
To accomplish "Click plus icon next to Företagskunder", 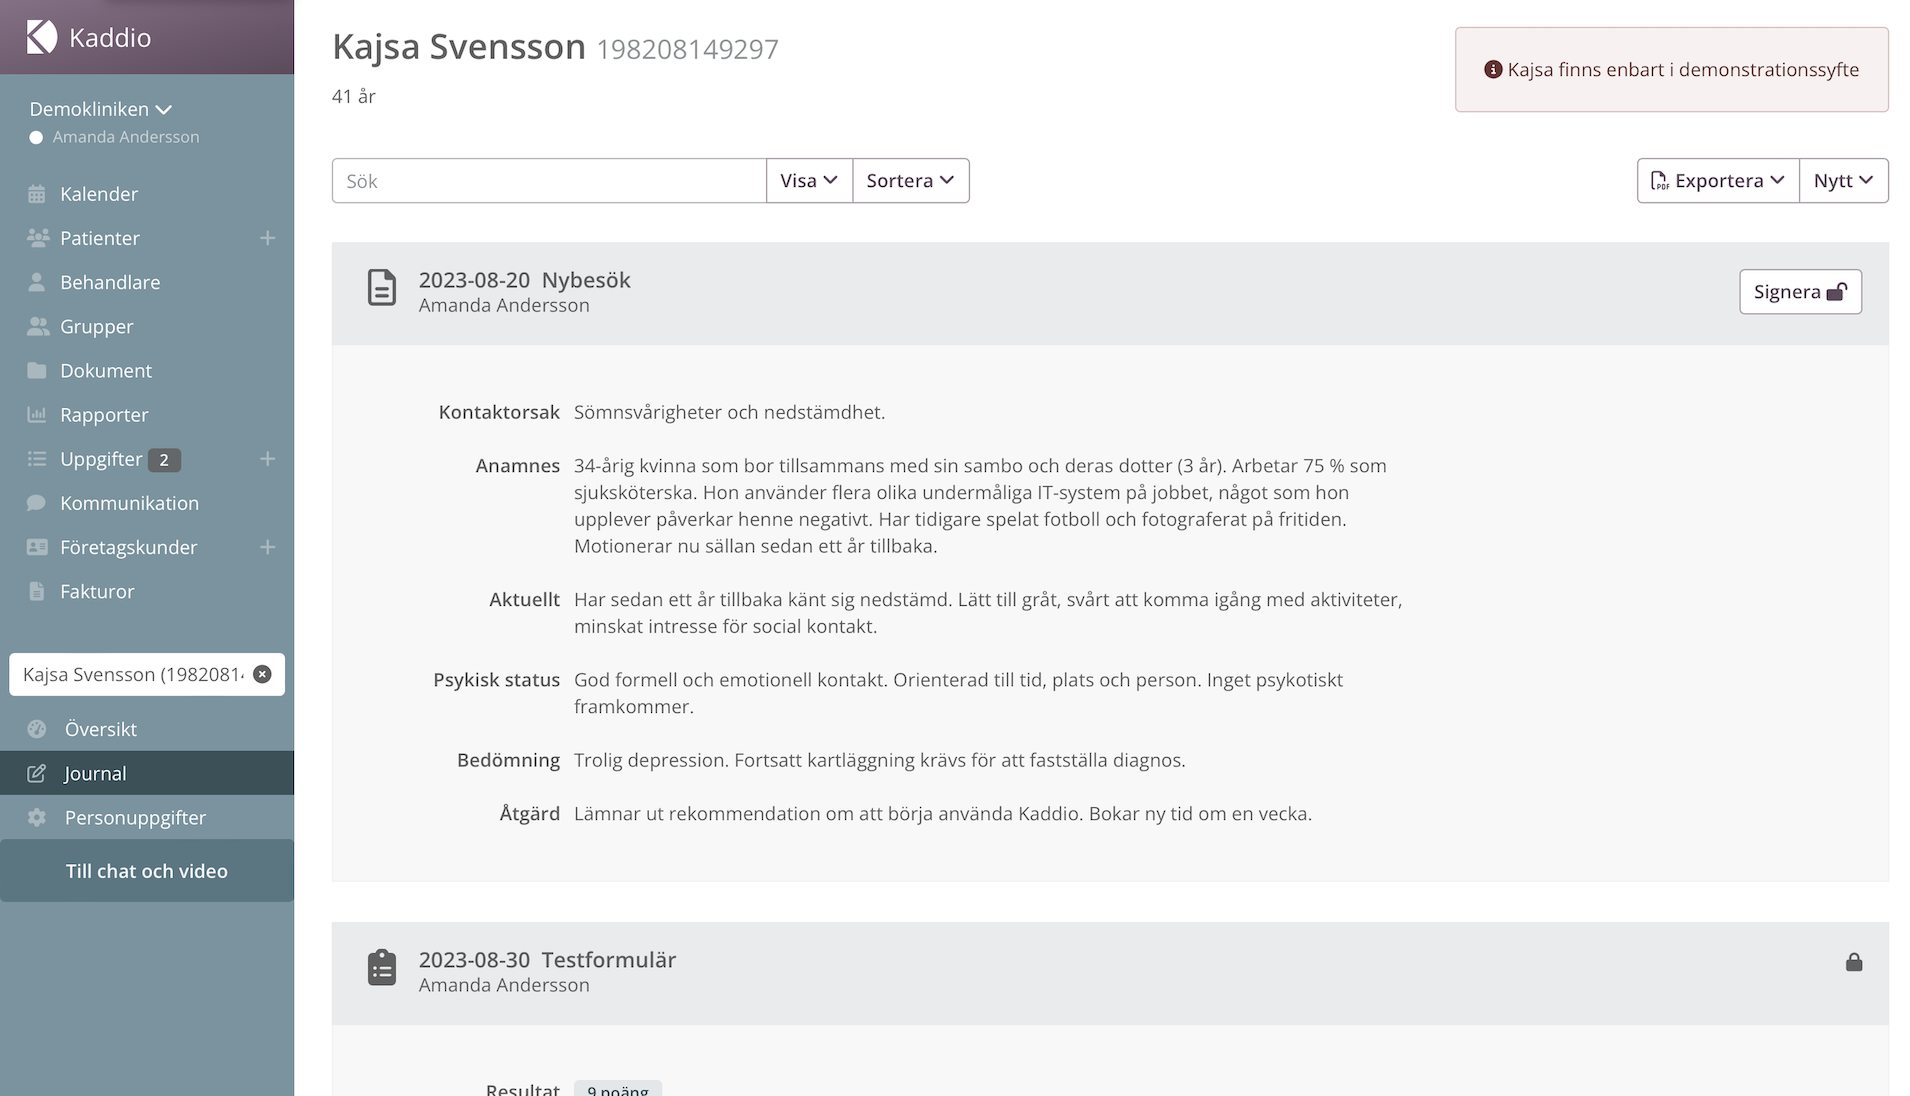I will [267, 547].
